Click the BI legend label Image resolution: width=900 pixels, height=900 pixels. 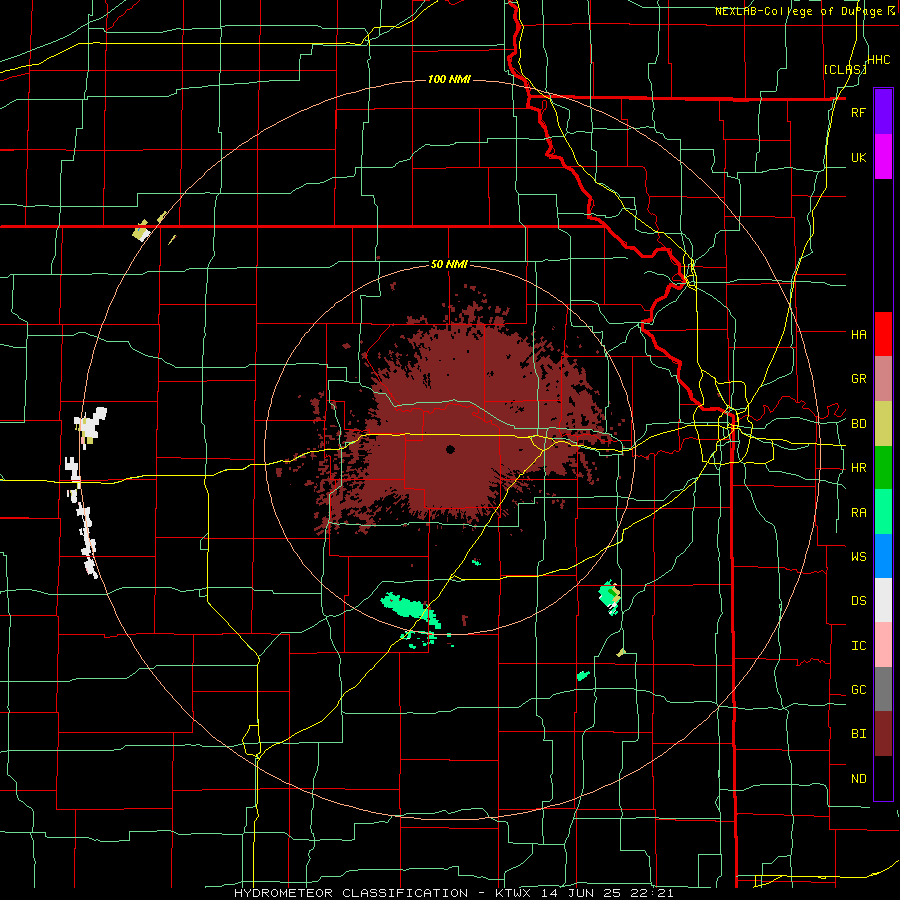click(858, 734)
